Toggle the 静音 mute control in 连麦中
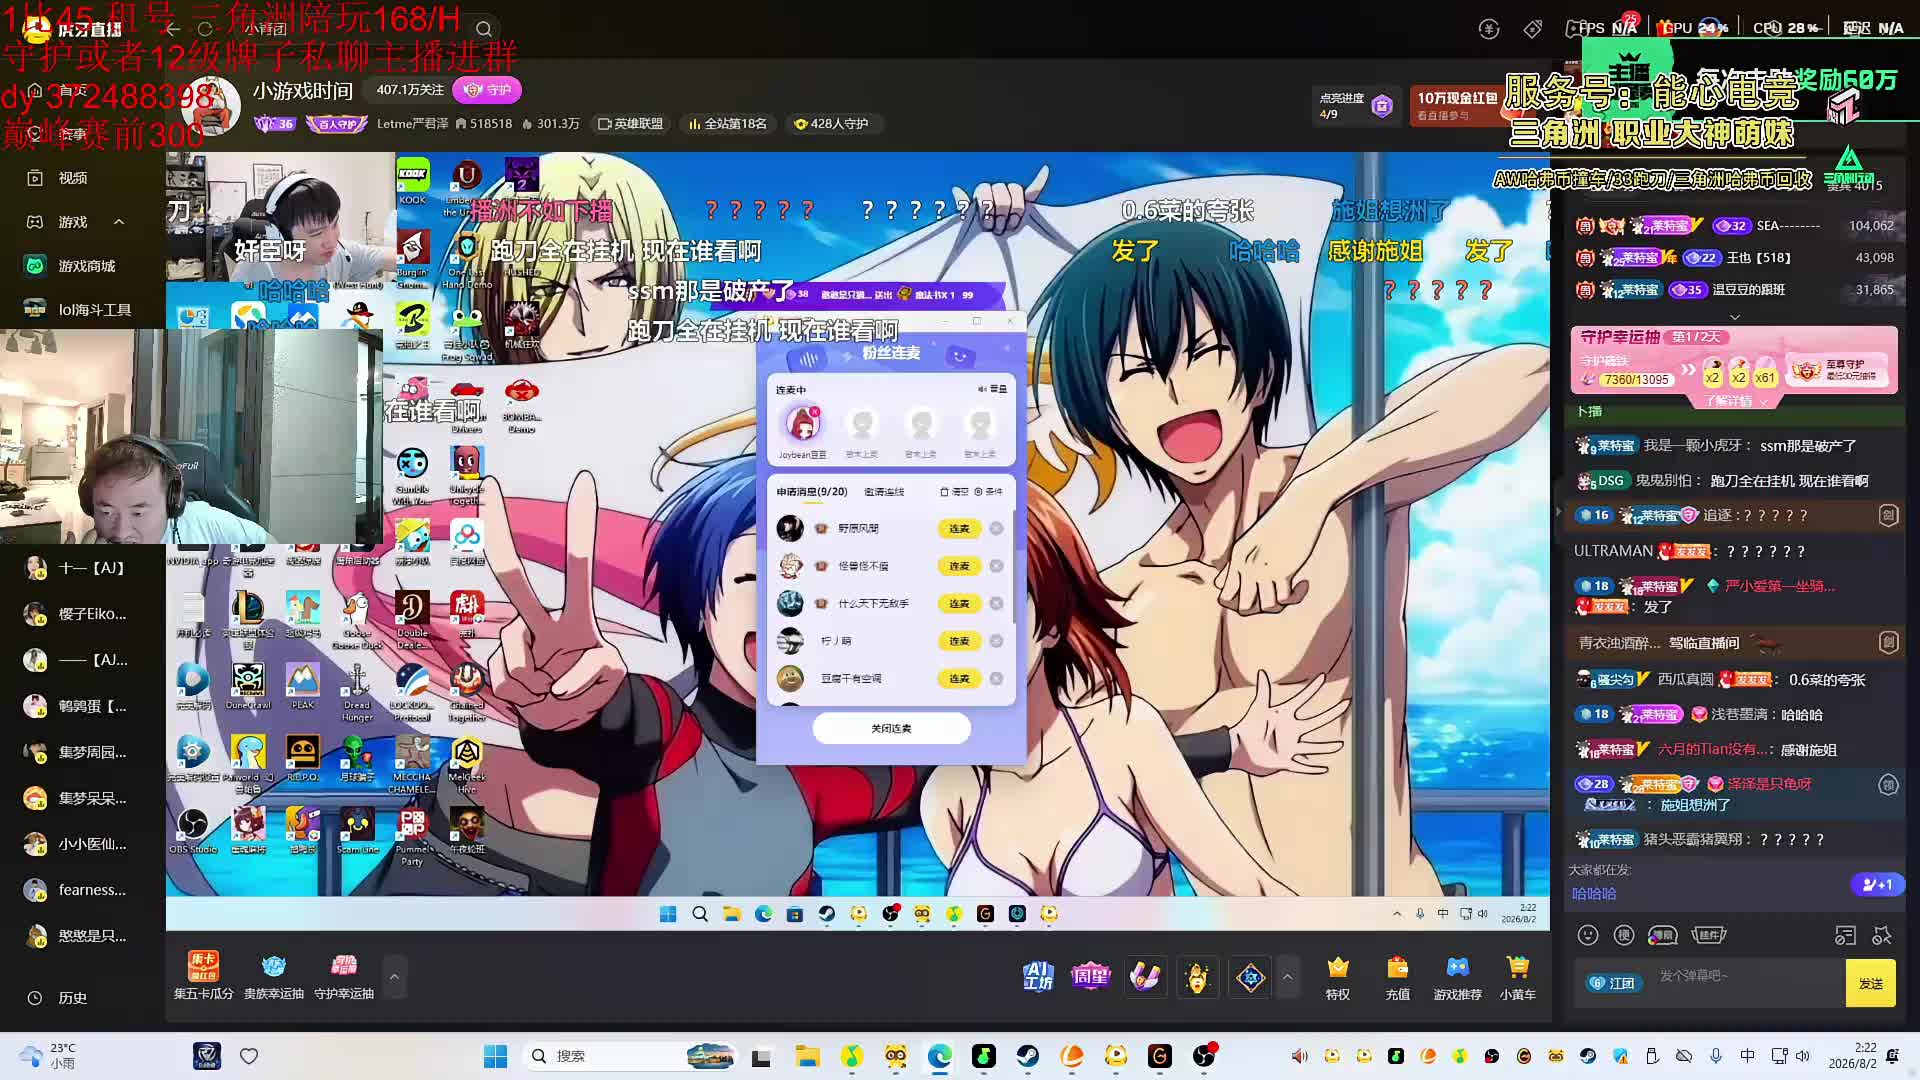 click(992, 389)
